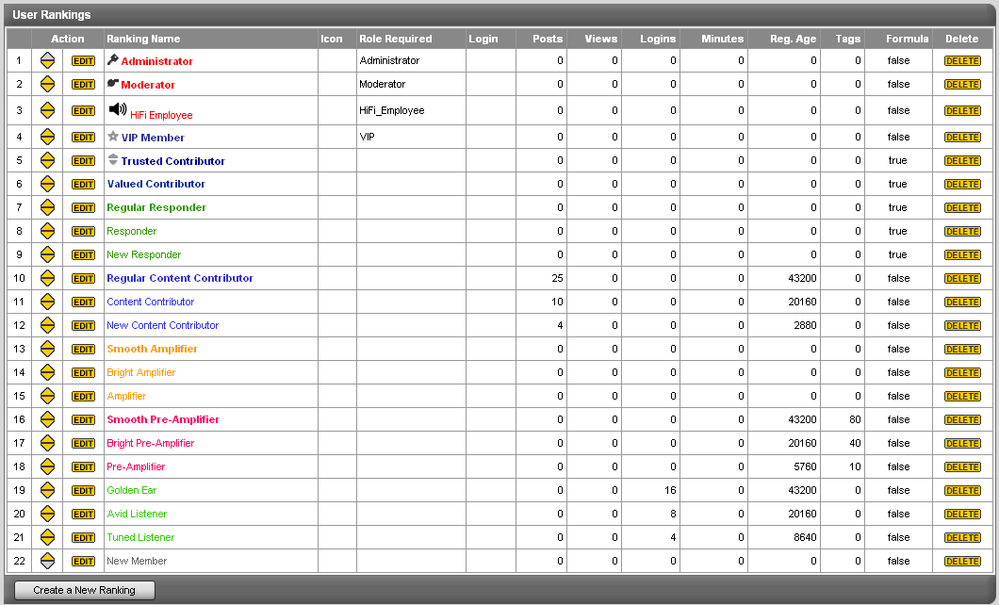This screenshot has height=605, width=999.
Task: Click the reorder arrows icon for New Content Contributor
Action: pyautogui.click(x=47, y=325)
